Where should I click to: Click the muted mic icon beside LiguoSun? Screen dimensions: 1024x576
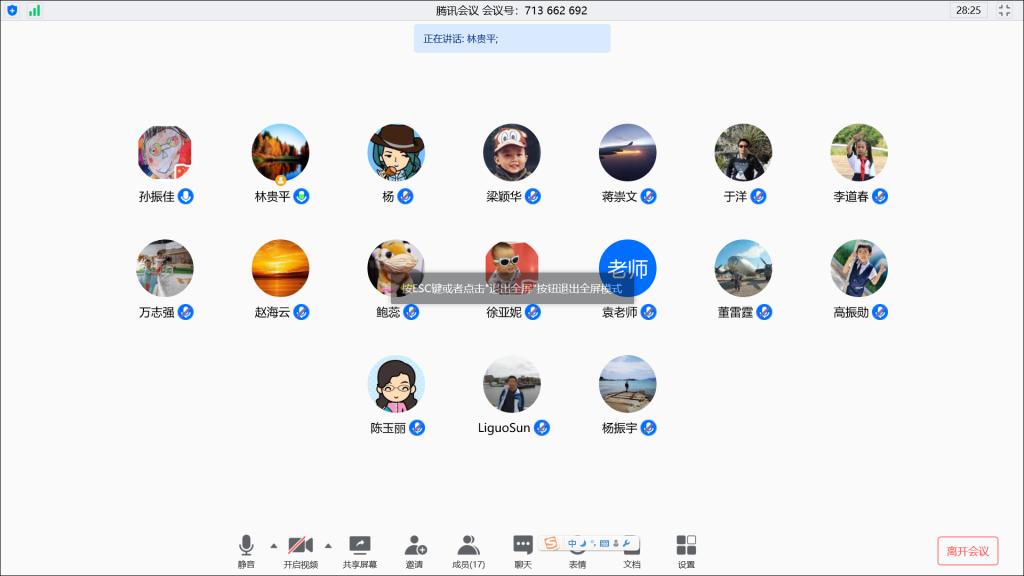[541, 428]
